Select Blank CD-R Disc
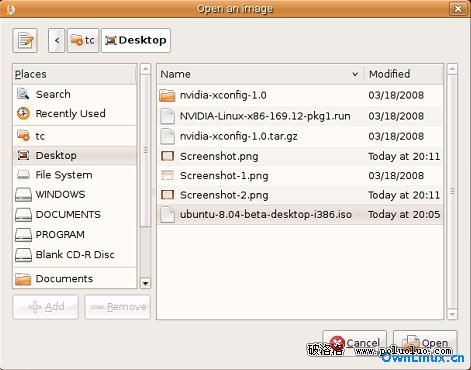The width and height of the screenshot is (471, 370). 75,255
